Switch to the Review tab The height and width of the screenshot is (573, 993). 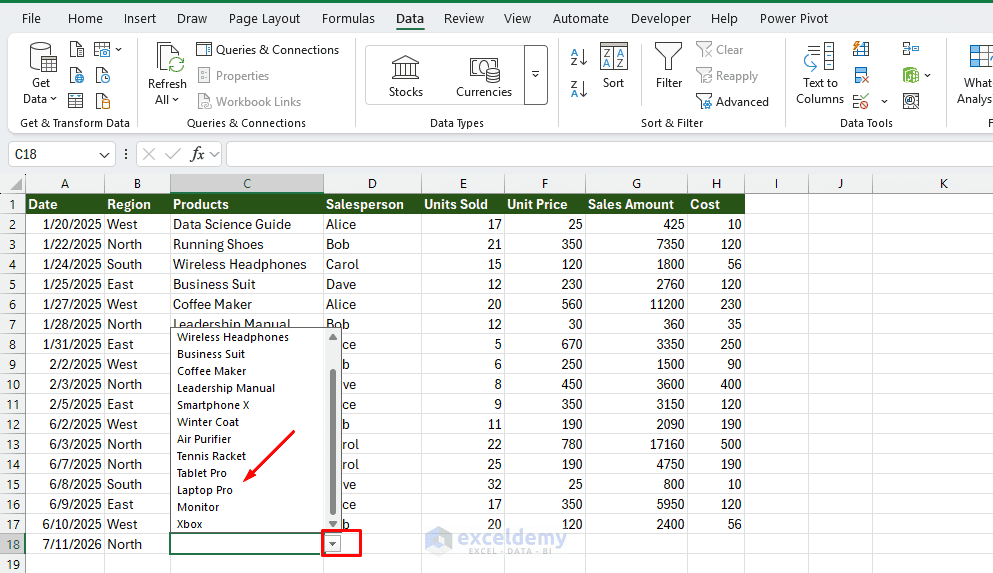464,18
